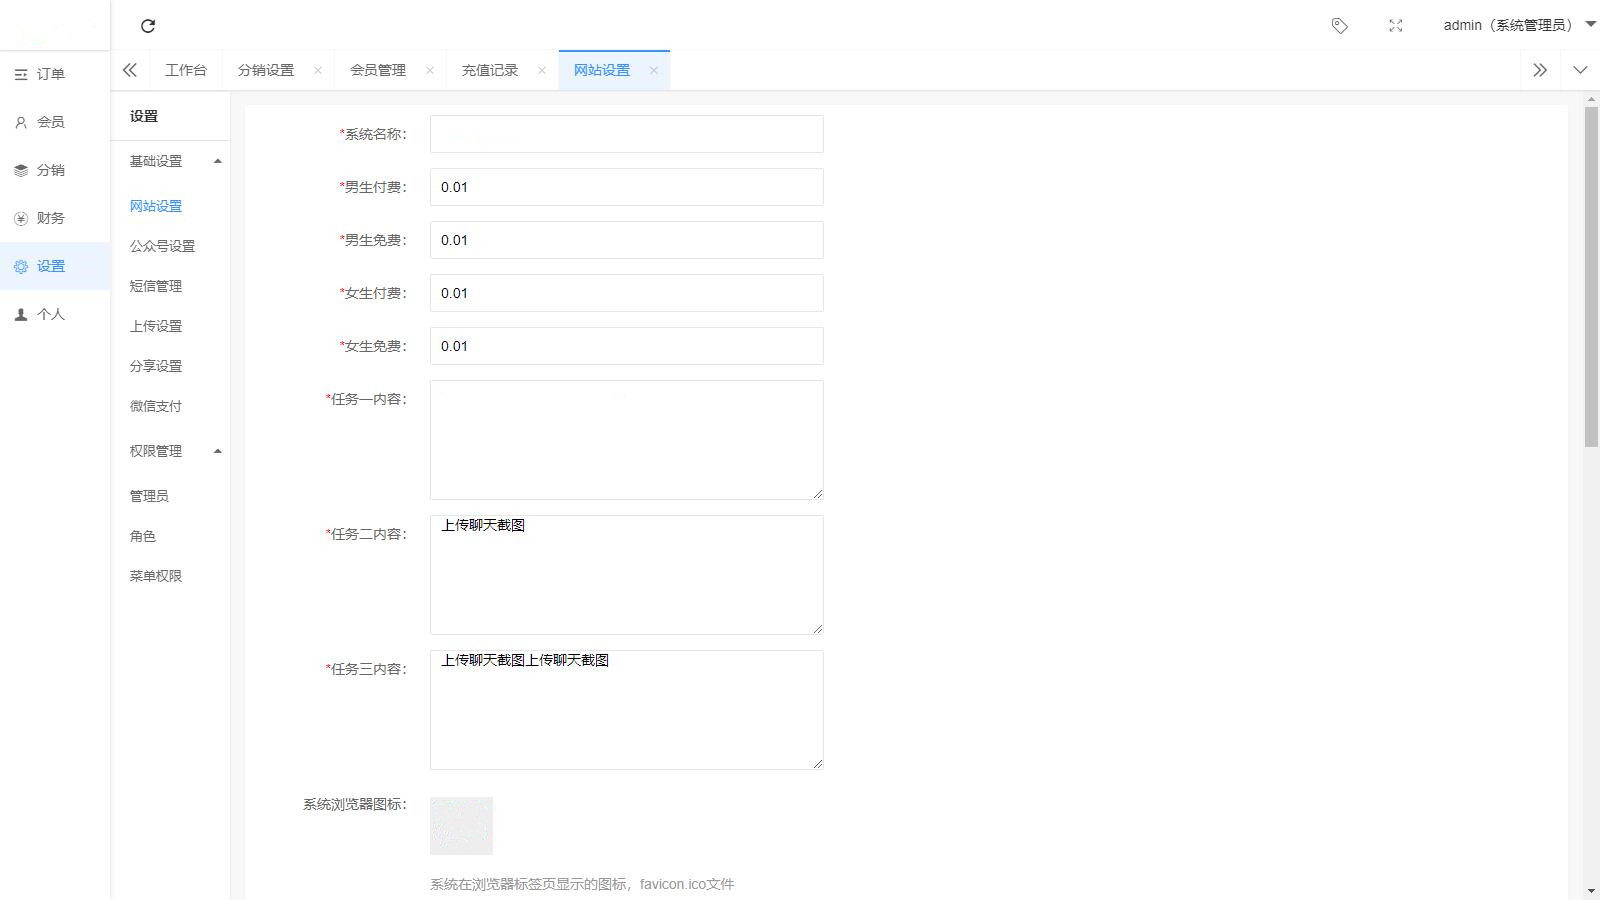Viewport: 1600px width, 900px height.
Task: Close the 分销设置 tab
Action: (x=318, y=70)
